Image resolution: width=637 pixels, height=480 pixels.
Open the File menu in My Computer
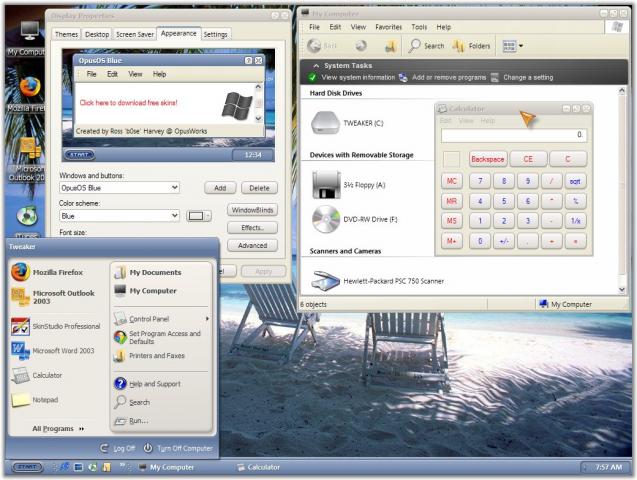point(314,27)
